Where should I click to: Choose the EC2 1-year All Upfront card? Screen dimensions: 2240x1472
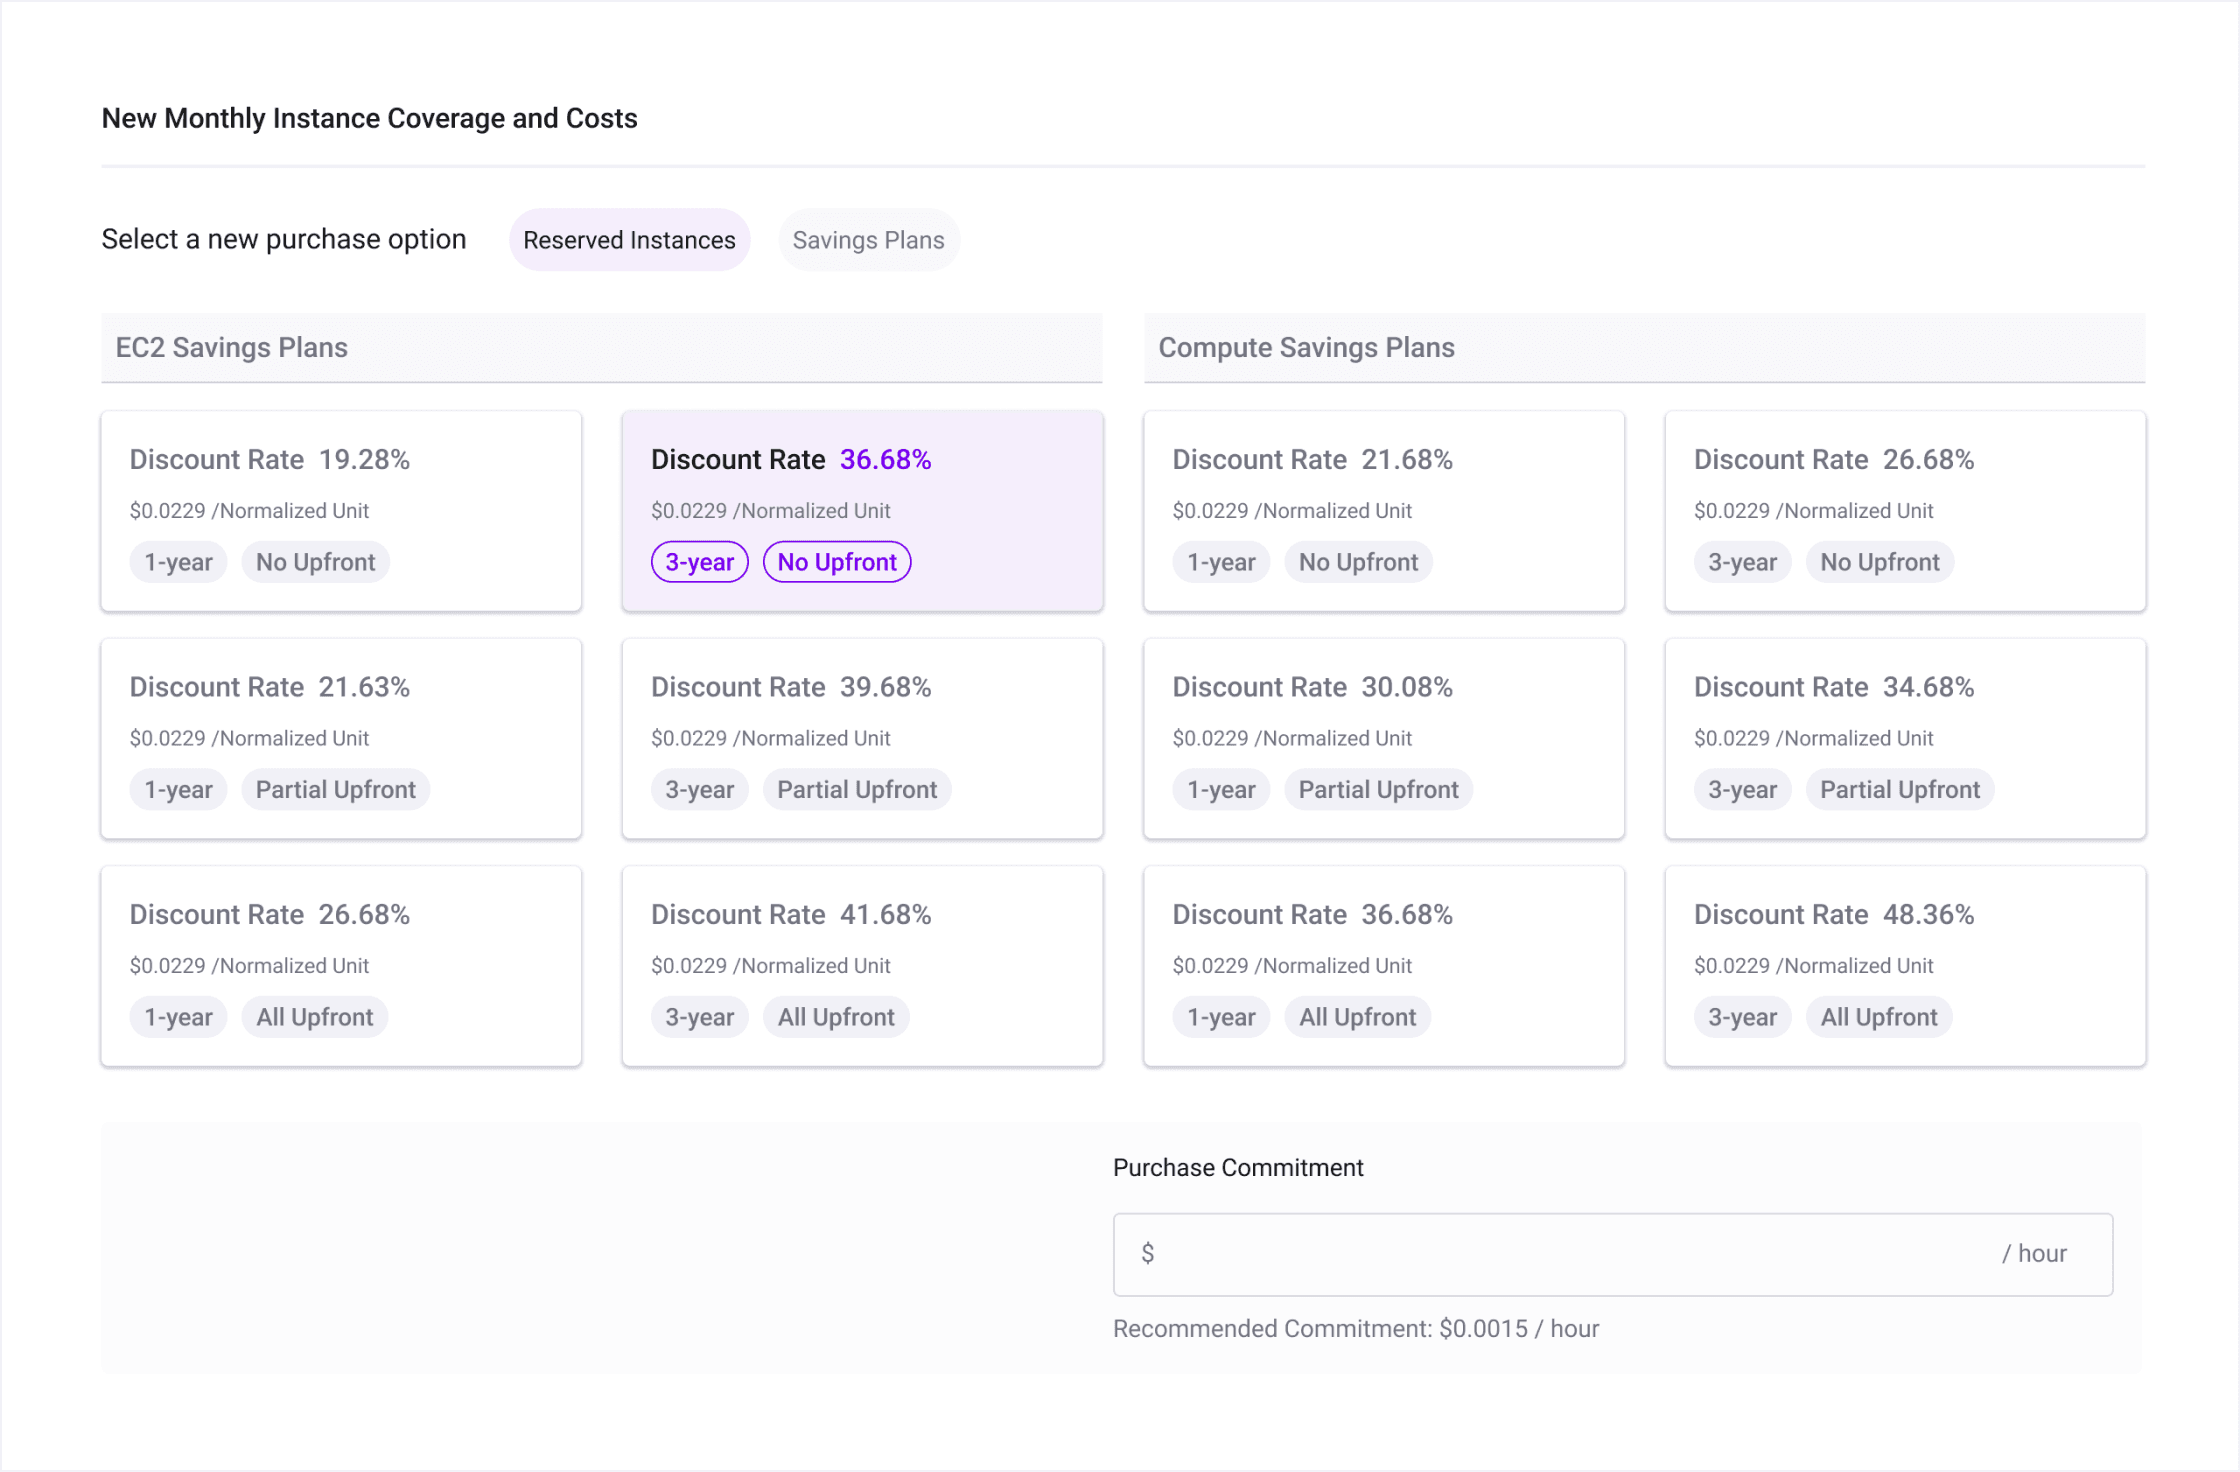coord(341,966)
